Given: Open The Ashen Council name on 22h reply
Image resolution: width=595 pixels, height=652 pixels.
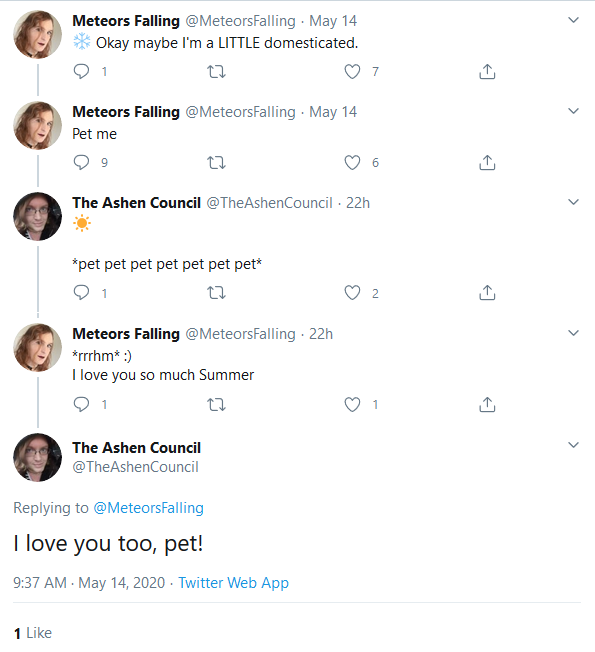Looking at the screenshot, I should [x=136, y=203].
